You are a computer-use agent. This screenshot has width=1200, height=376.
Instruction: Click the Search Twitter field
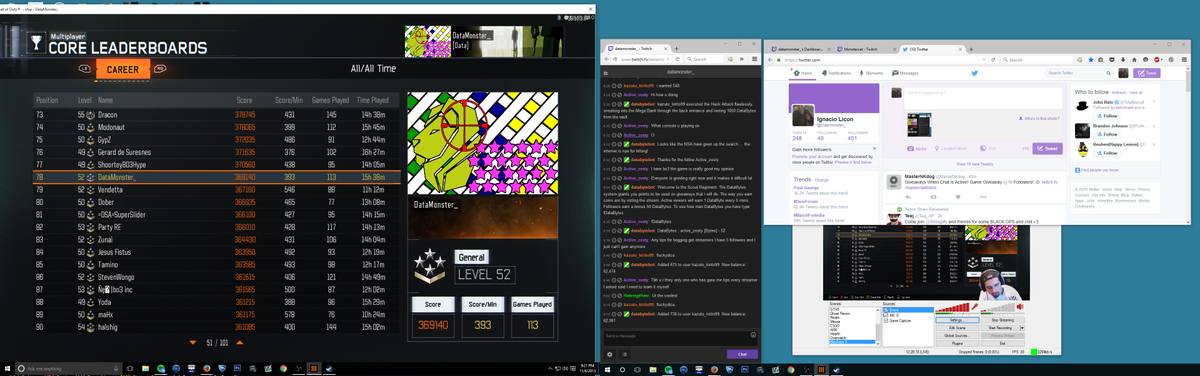(1079, 73)
